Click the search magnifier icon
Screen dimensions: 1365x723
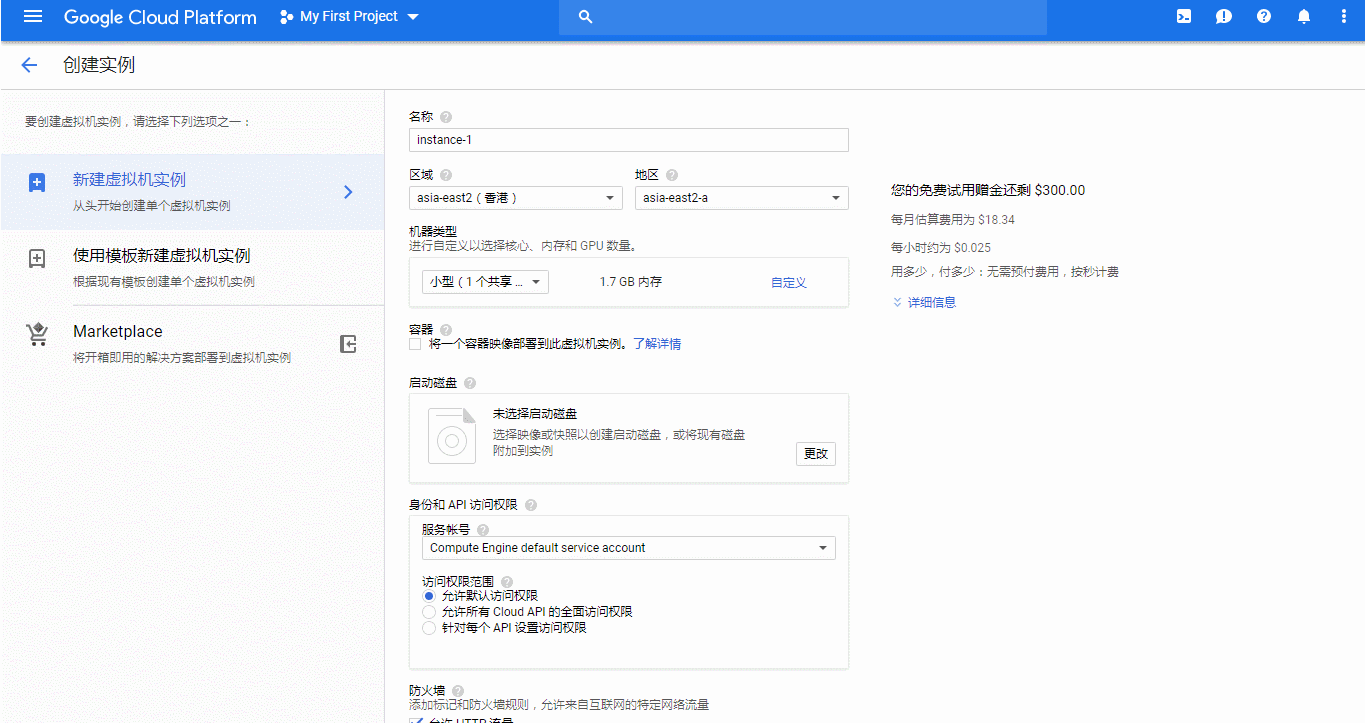(586, 17)
